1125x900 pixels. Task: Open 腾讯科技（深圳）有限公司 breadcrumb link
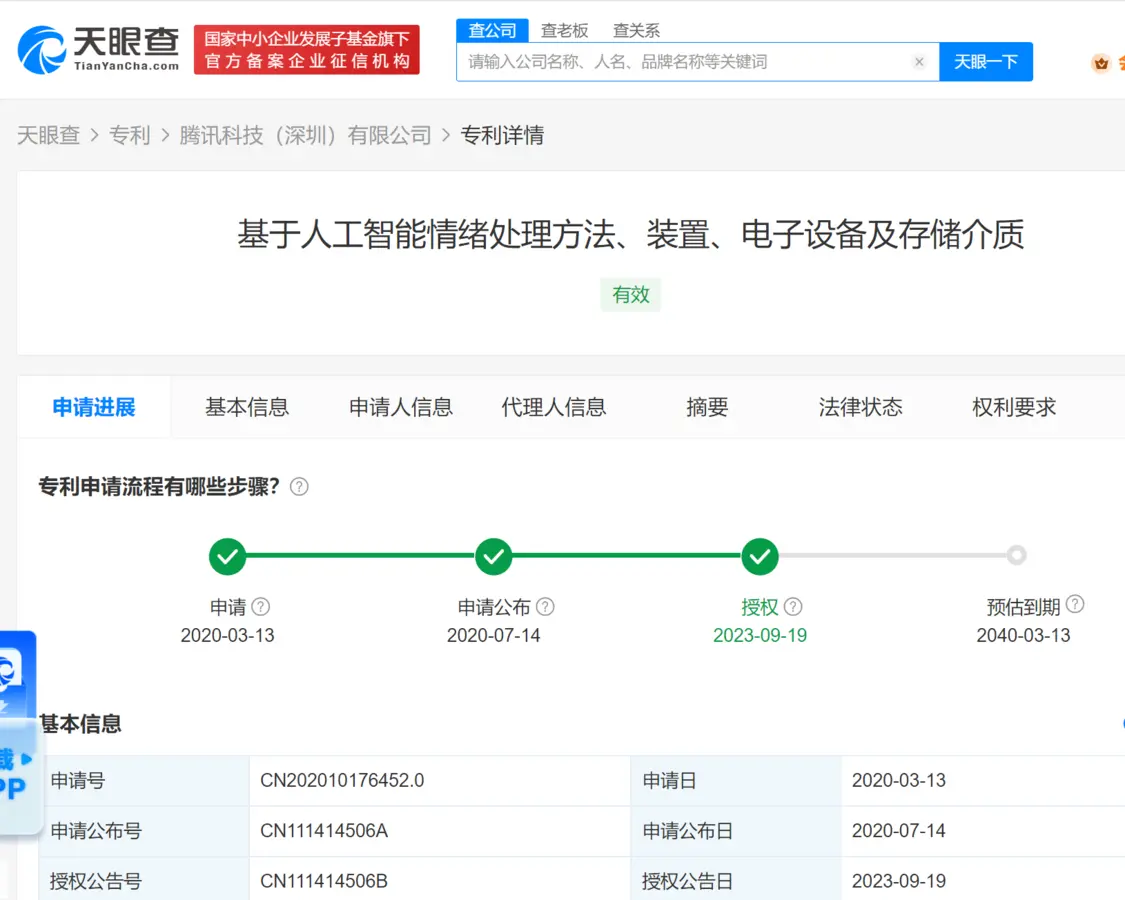[306, 135]
